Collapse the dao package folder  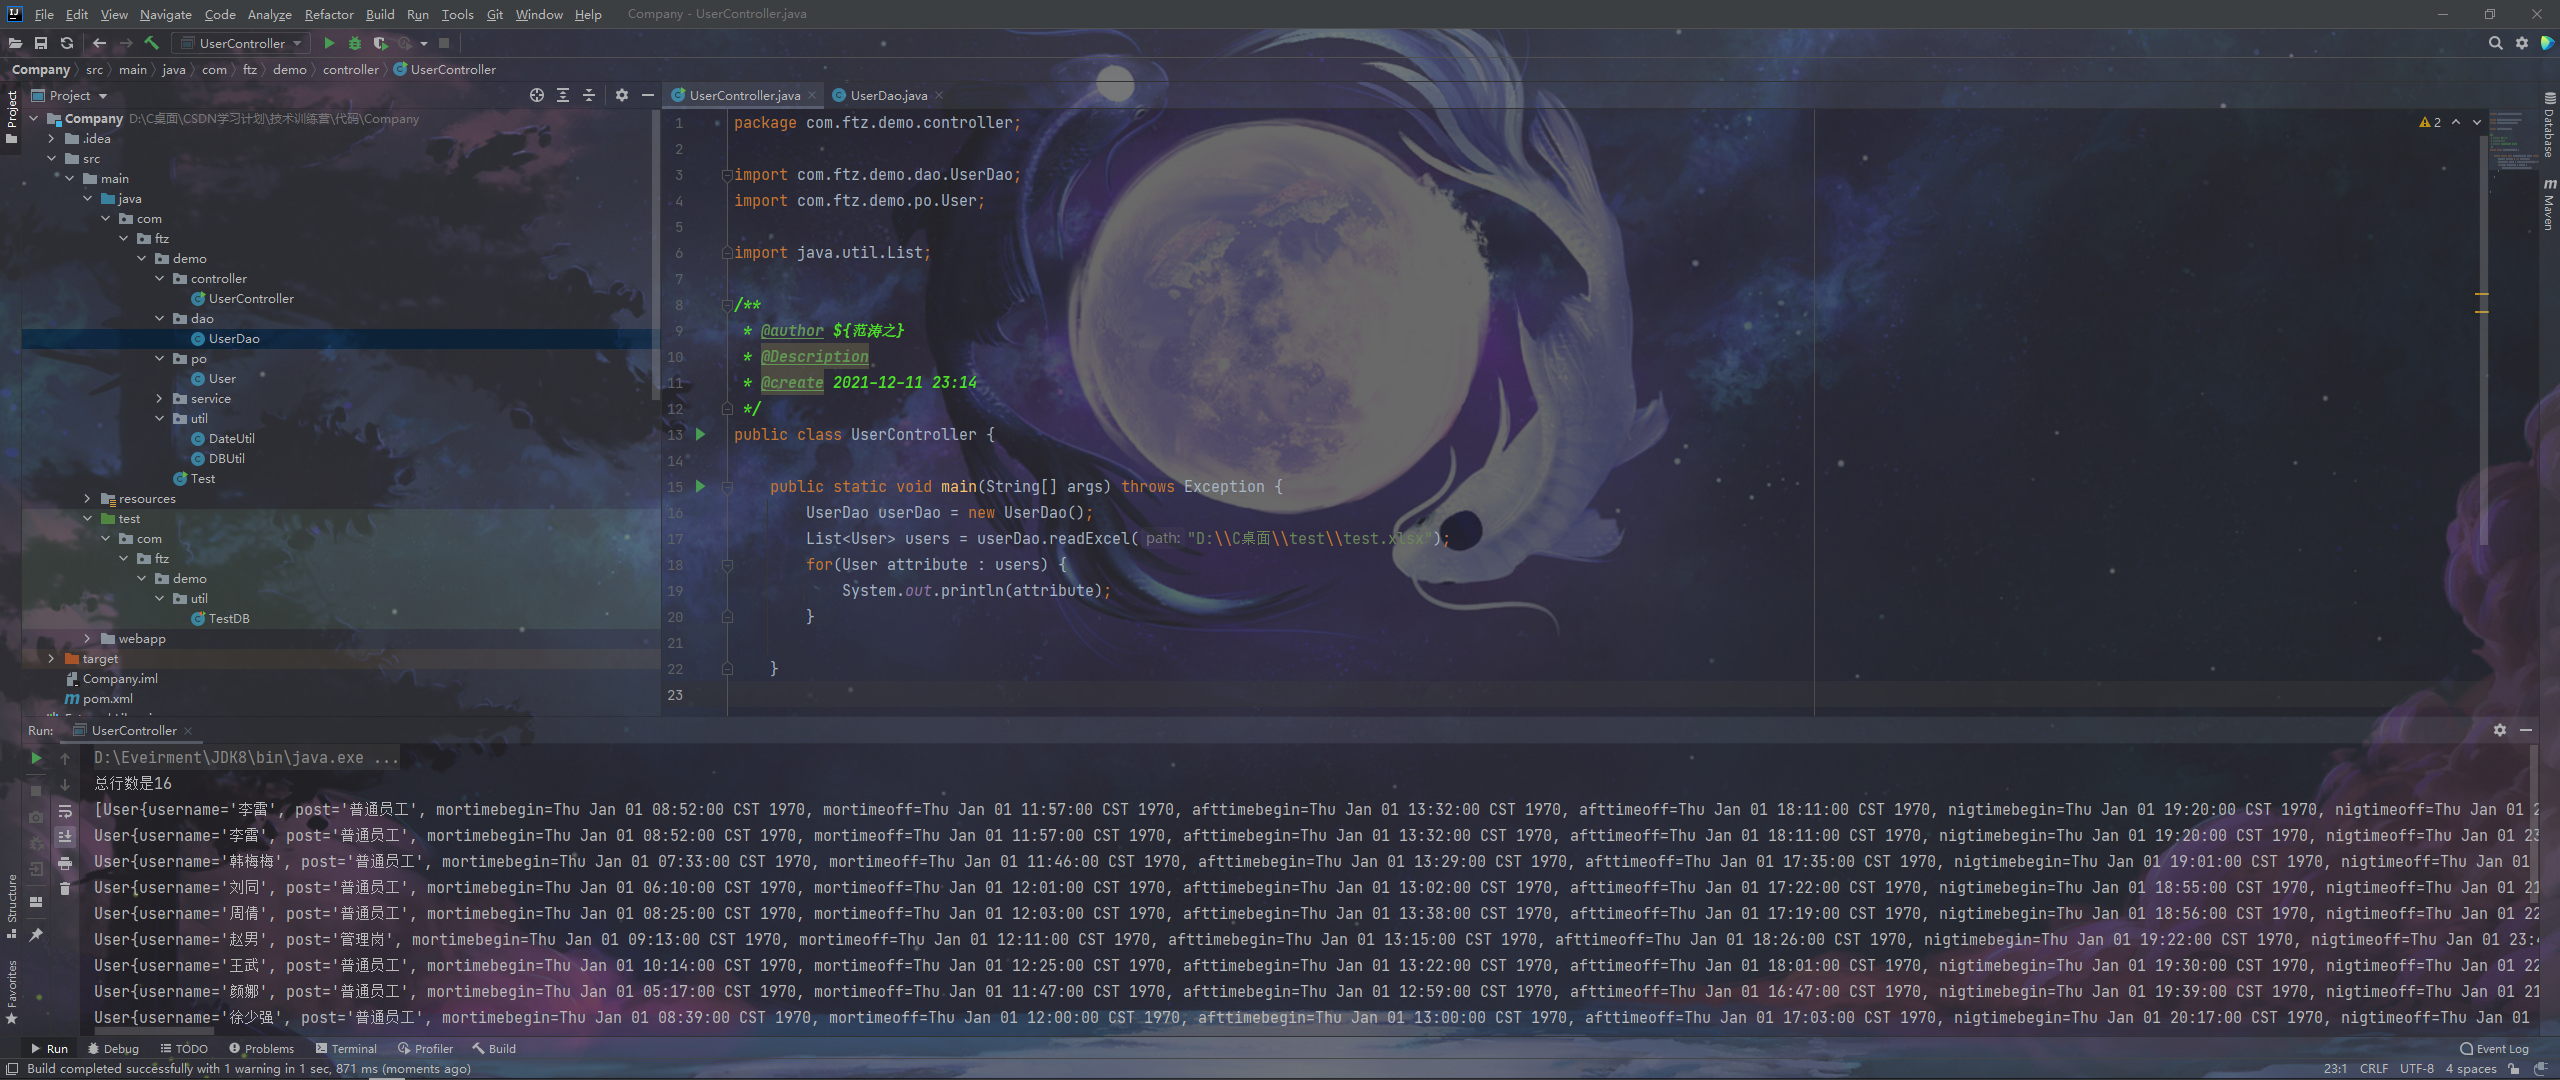coord(159,318)
